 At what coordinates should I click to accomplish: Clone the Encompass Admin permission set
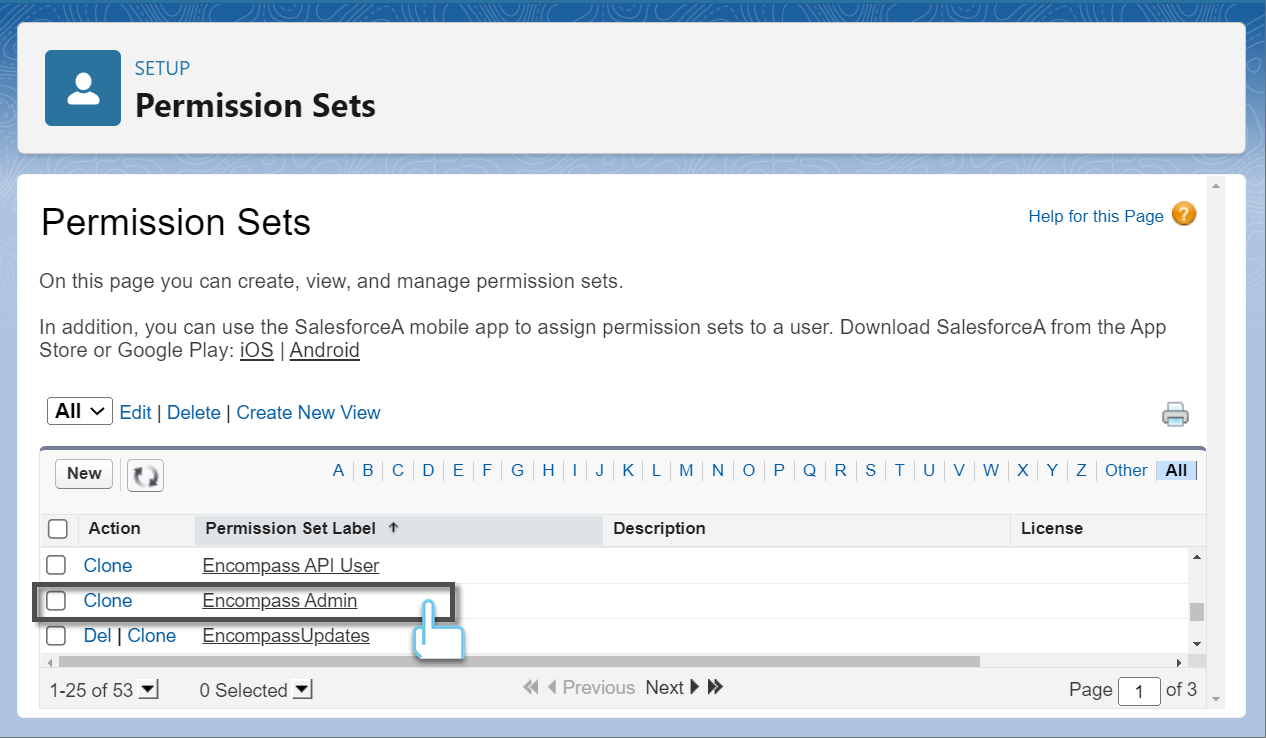click(108, 601)
